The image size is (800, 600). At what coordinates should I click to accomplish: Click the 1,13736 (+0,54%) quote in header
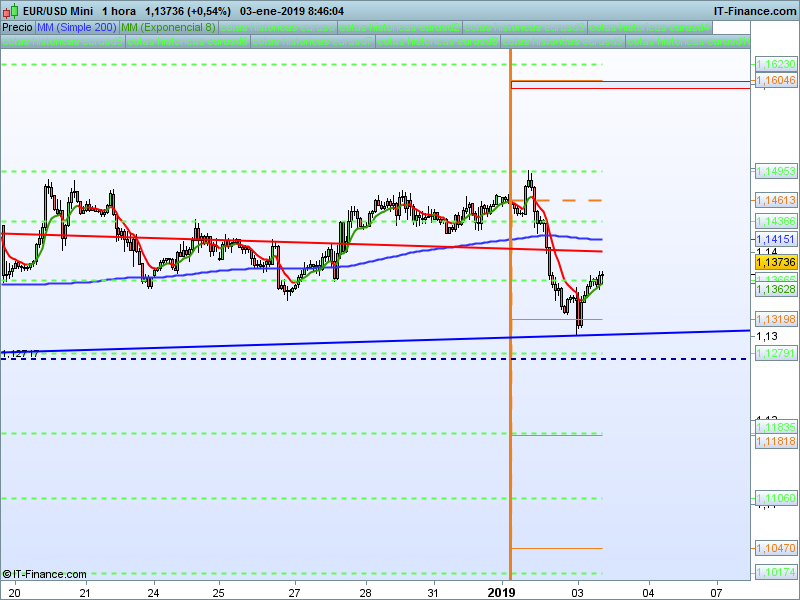pos(188,11)
